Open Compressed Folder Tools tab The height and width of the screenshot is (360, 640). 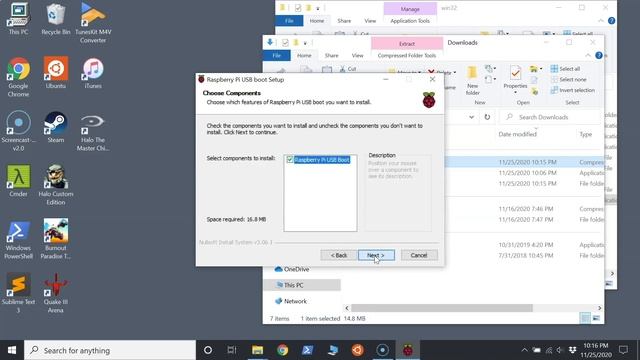[407, 56]
